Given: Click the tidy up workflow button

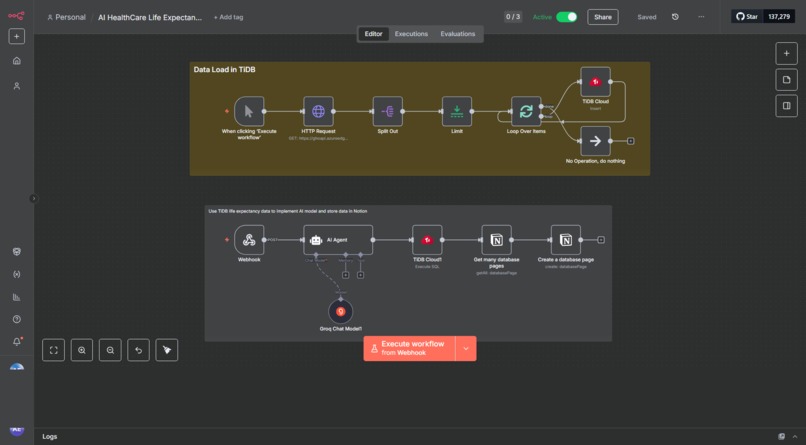Looking at the screenshot, I should tap(167, 350).
